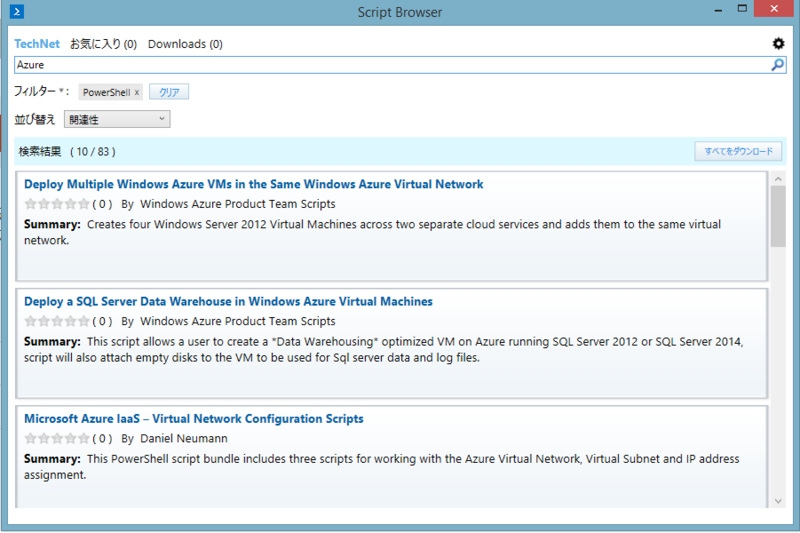Click the Azure search input field

tap(392, 65)
